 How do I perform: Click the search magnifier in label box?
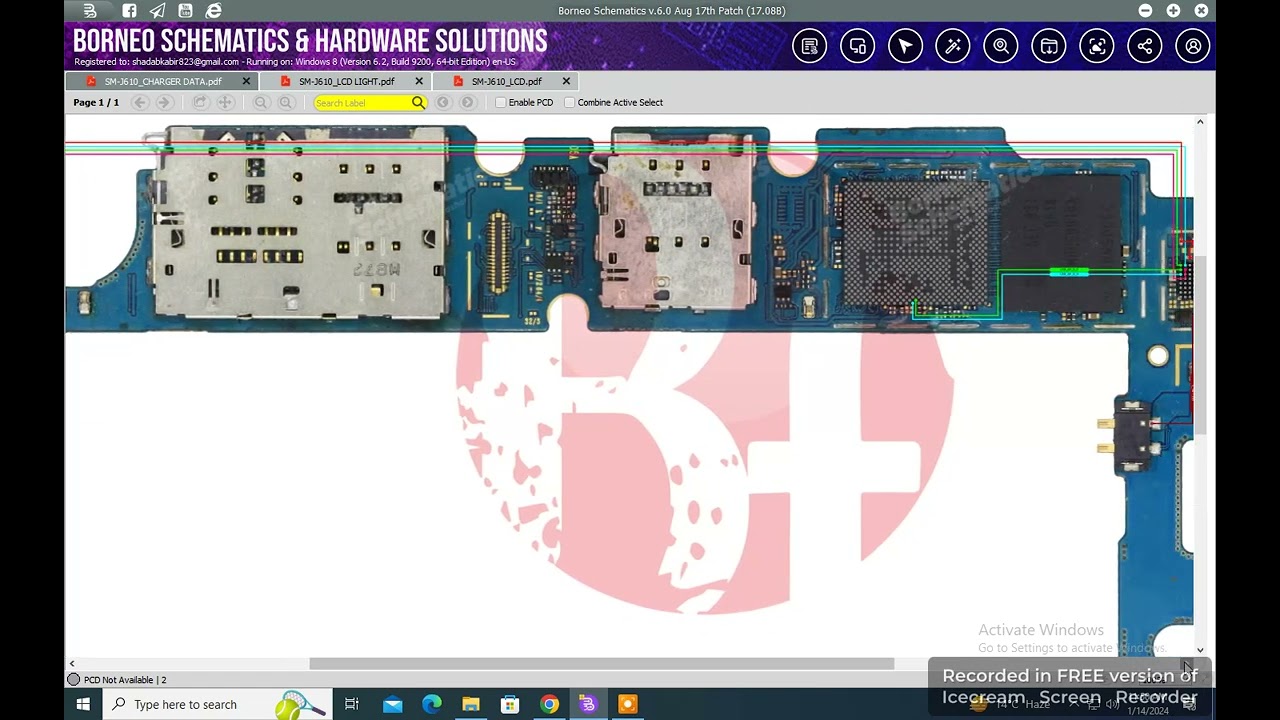click(418, 102)
